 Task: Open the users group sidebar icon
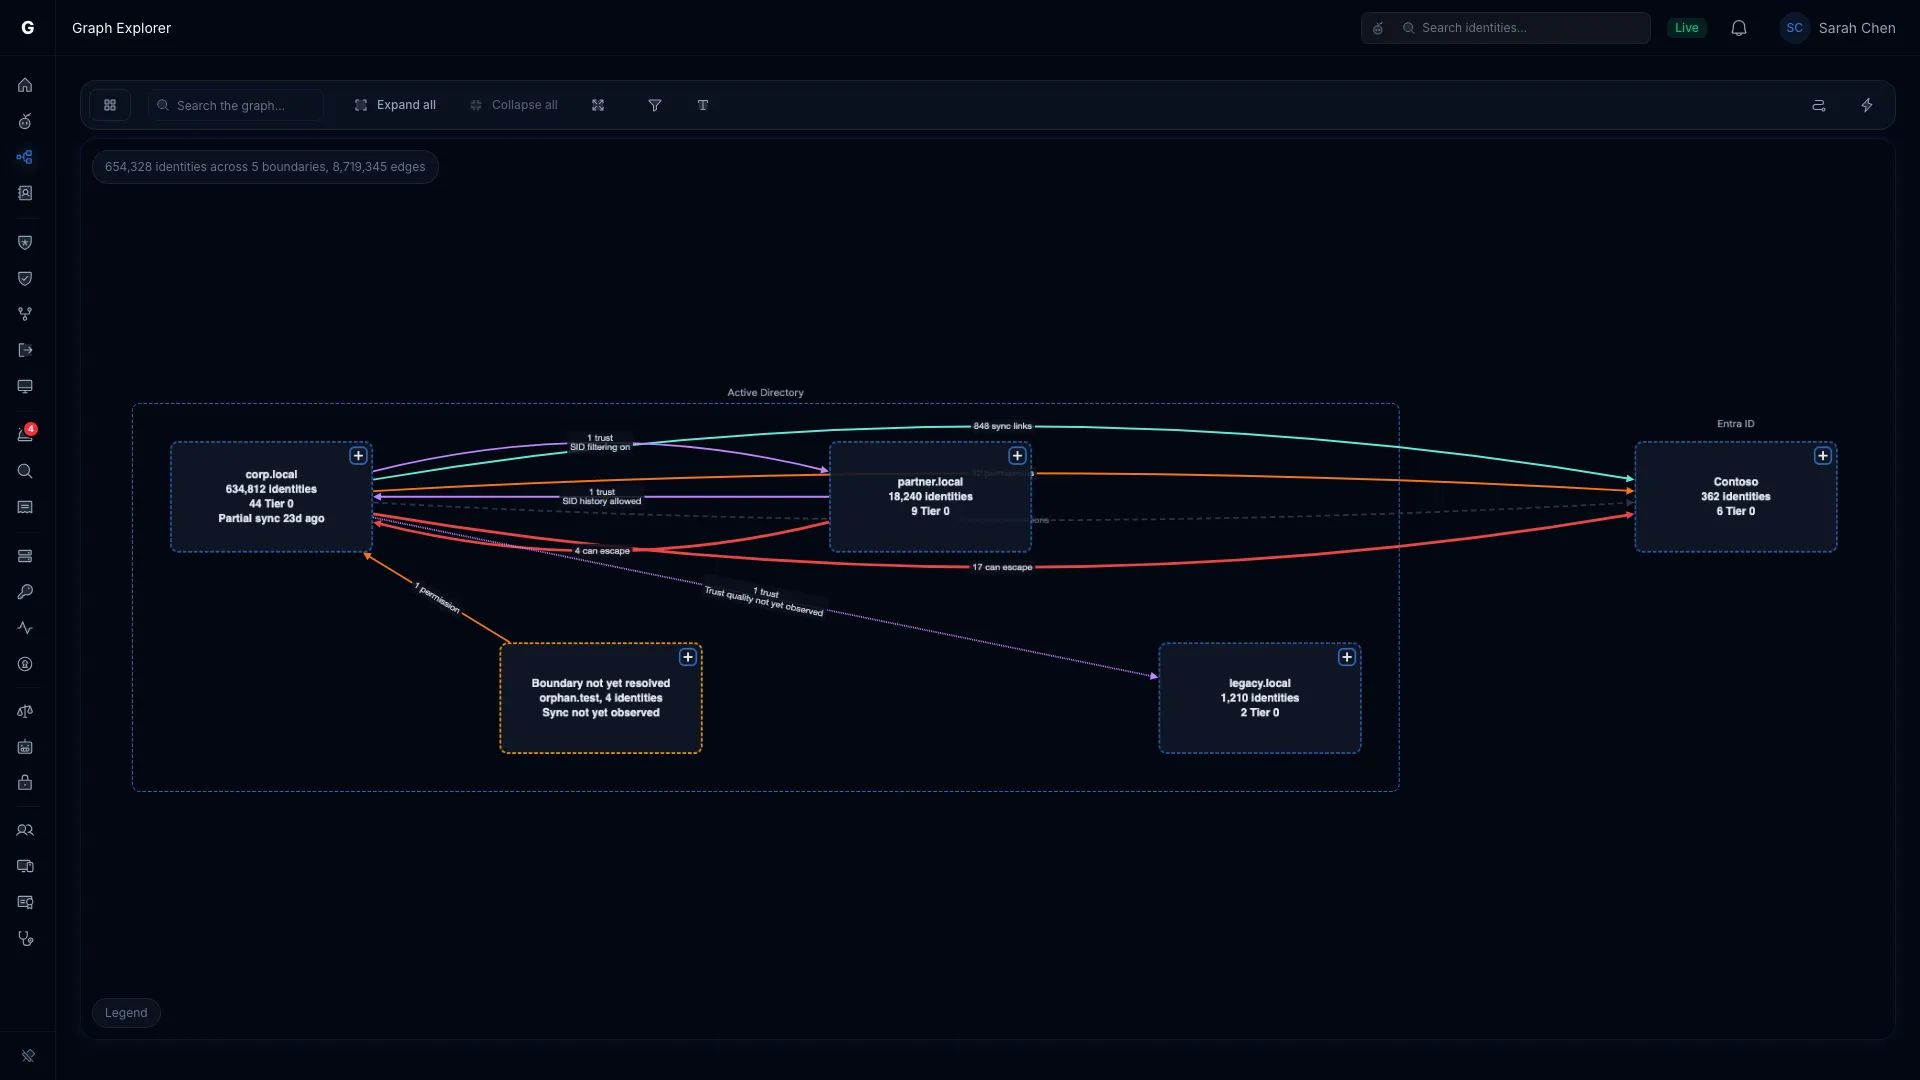point(25,830)
